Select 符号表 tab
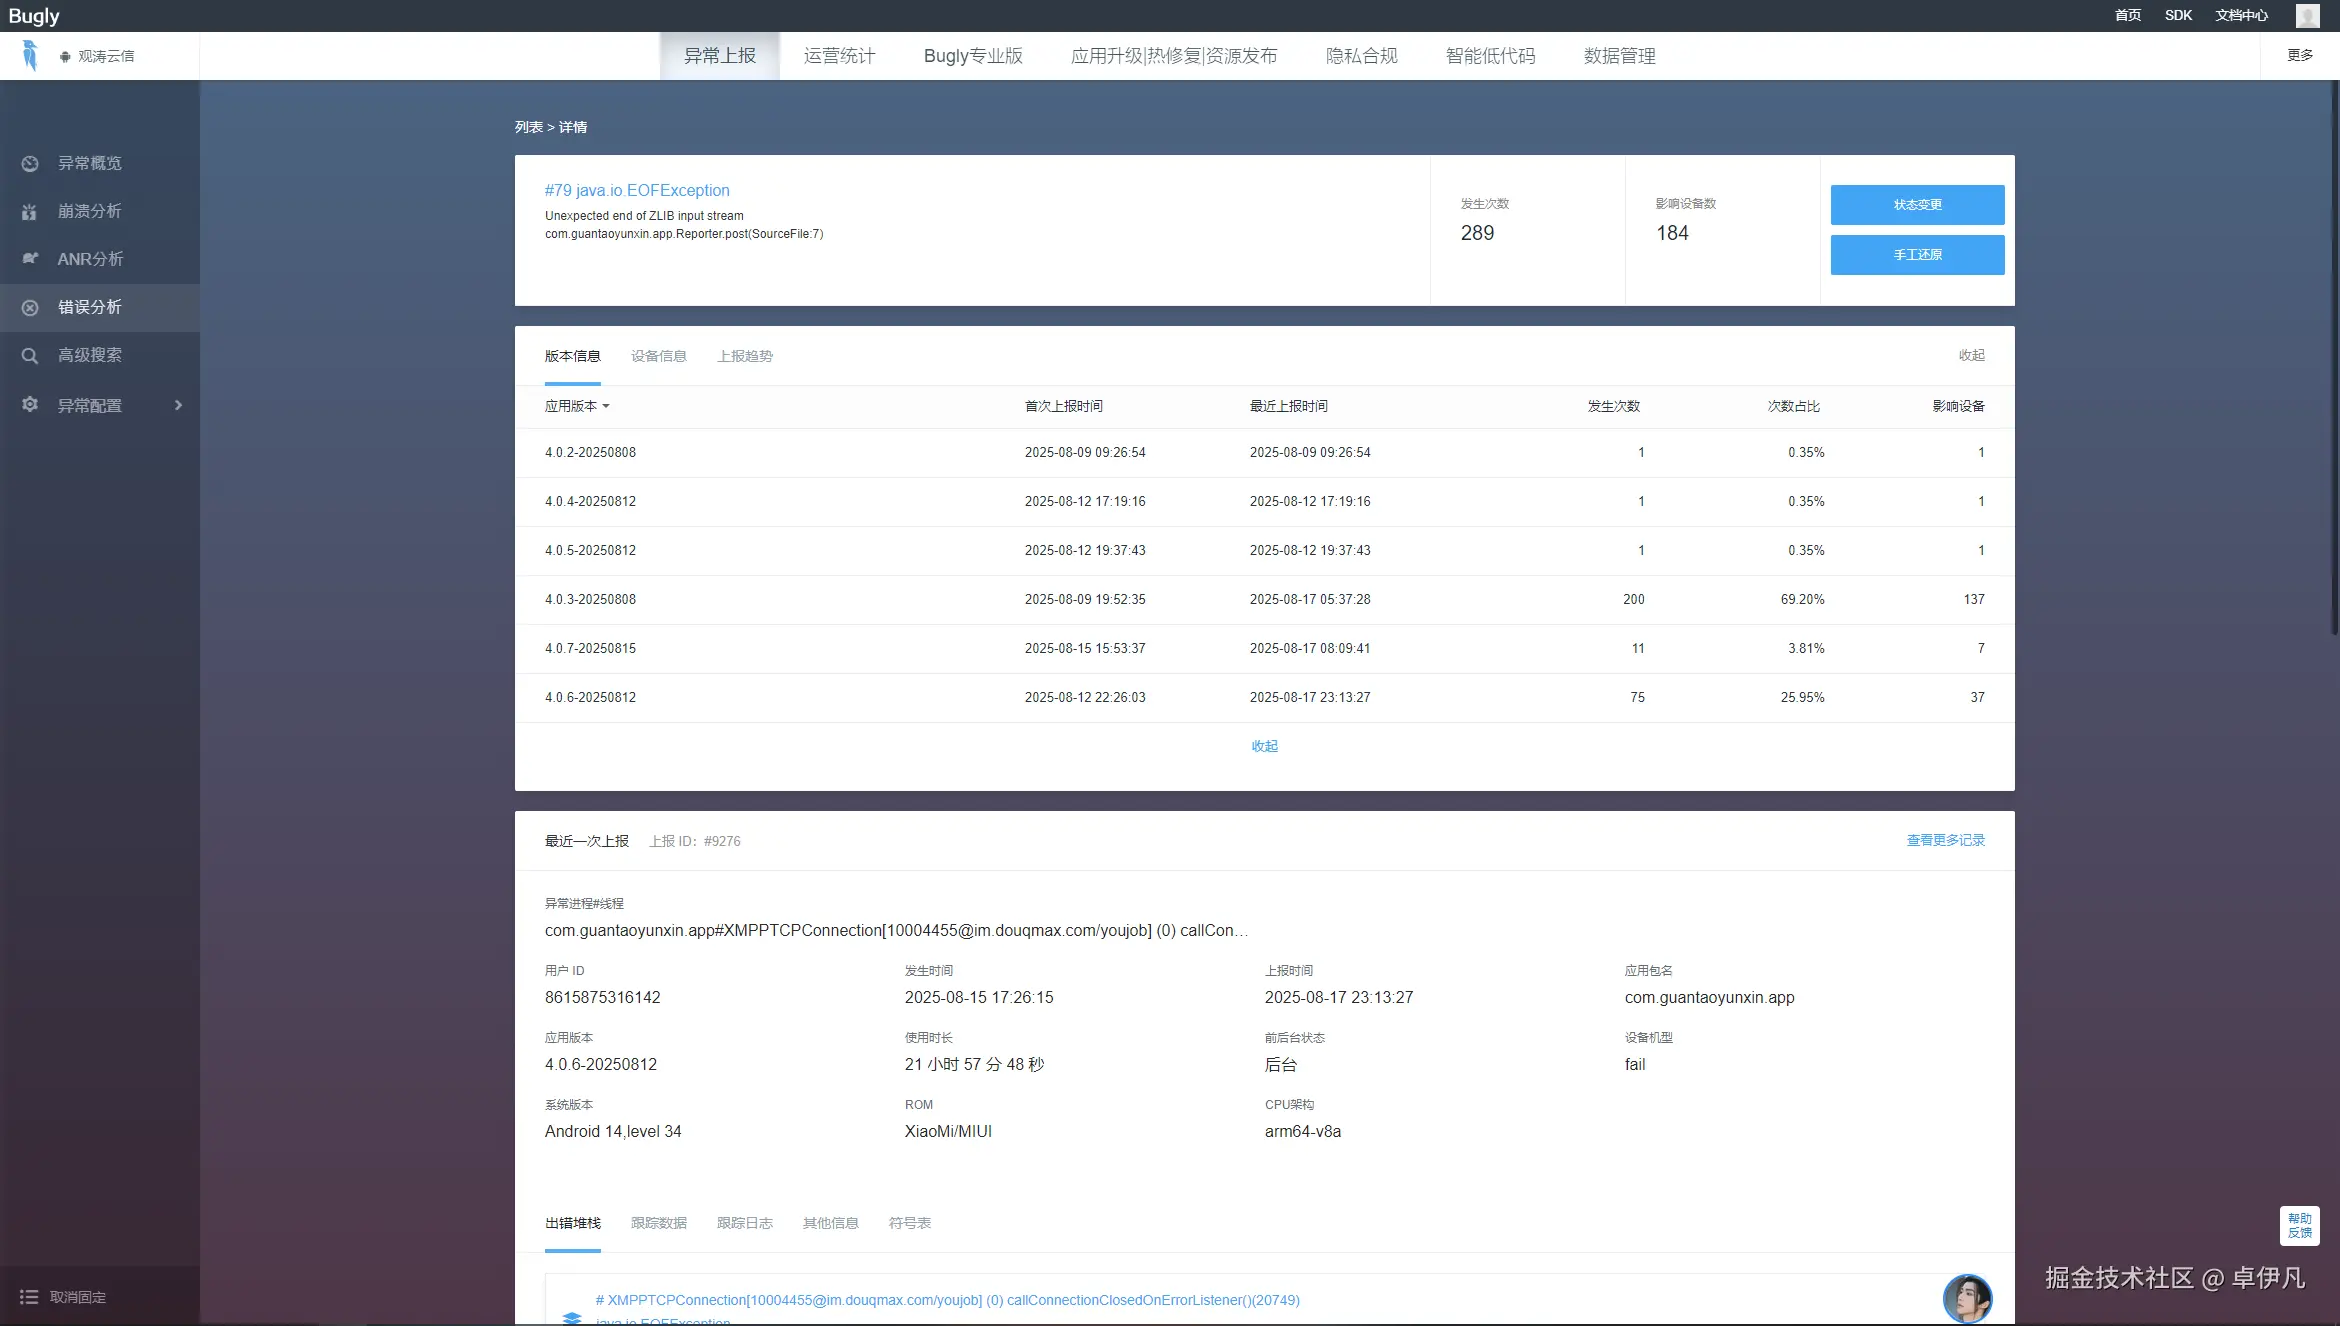The height and width of the screenshot is (1326, 2340). [x=910, y=1224]
